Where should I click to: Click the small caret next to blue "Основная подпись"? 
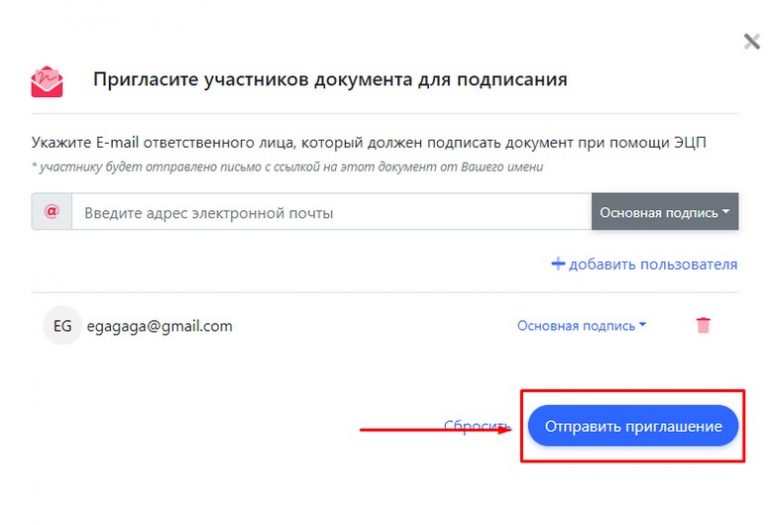coord(643,326)
